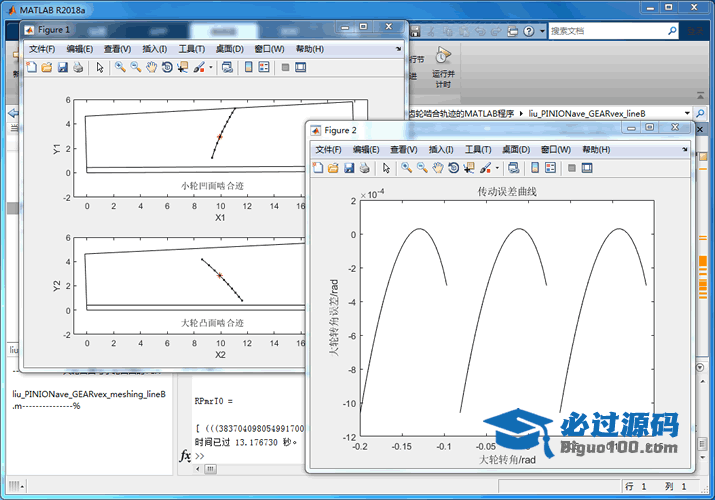This screenshot has width=715, height=500.
Task: Dock Figure 2 using the corner arrow
Action: [x=684, y=149]
